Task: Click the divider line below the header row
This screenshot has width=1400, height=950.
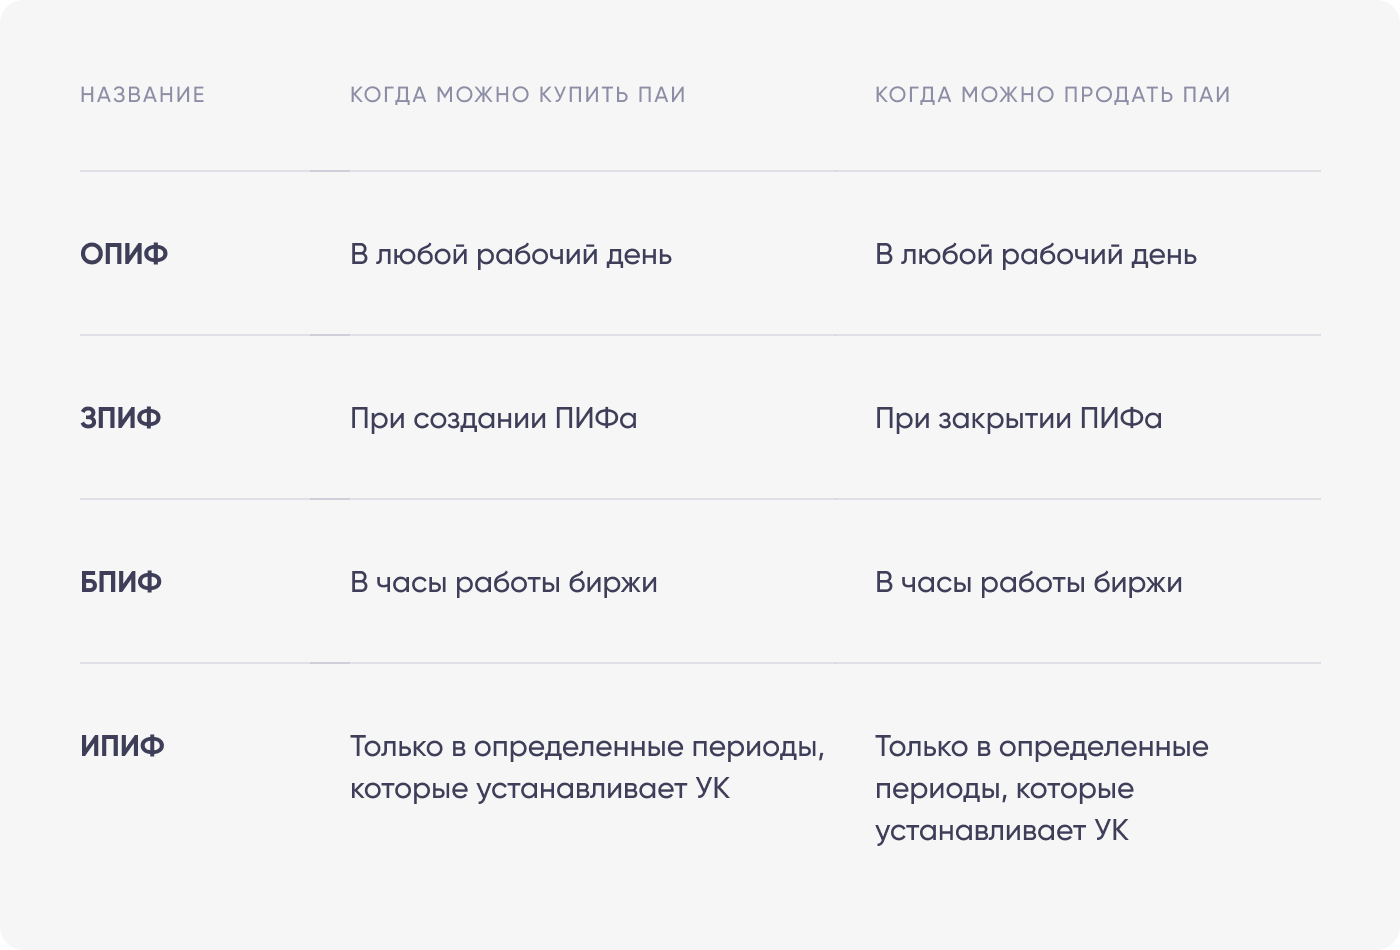Action: click(x=700, y=171)
